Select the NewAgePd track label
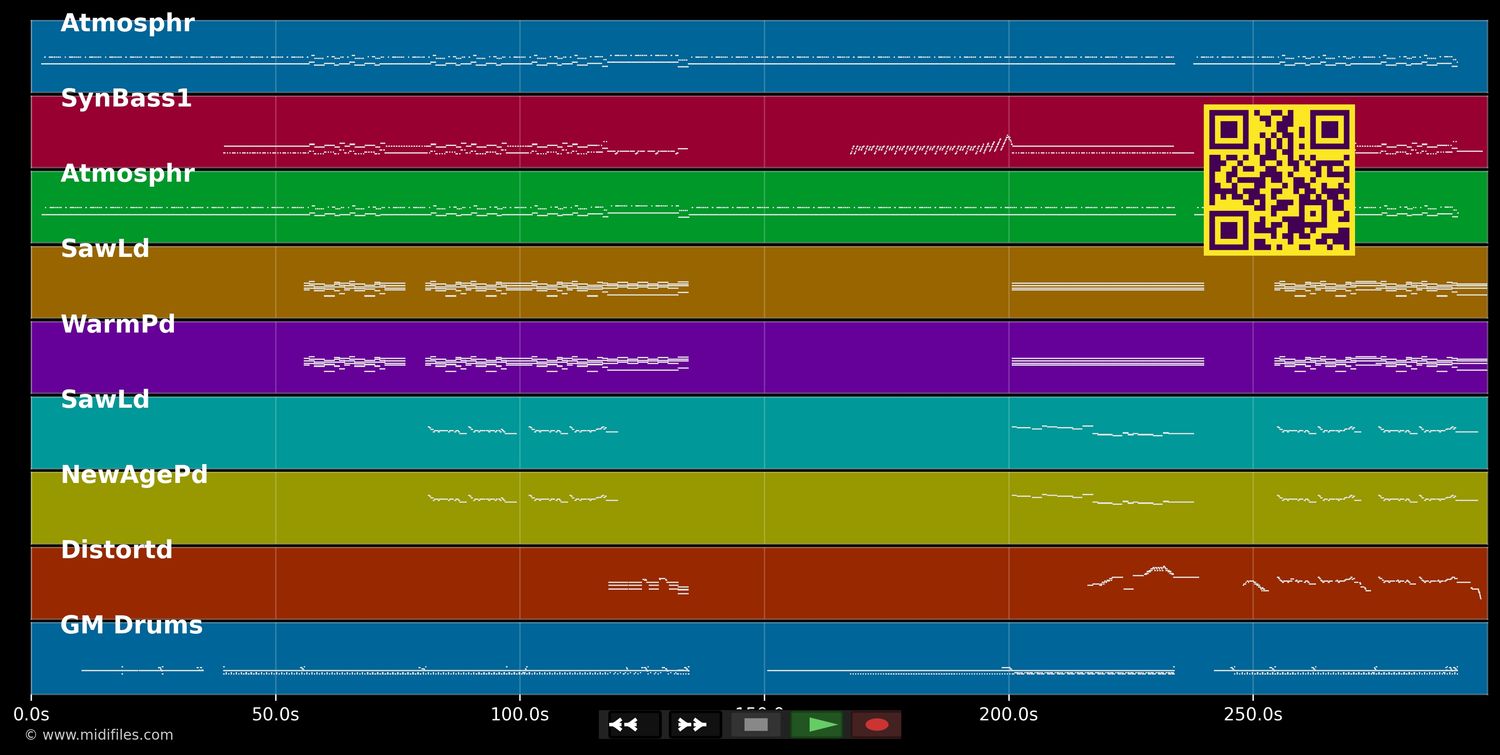 coord(134,475)
